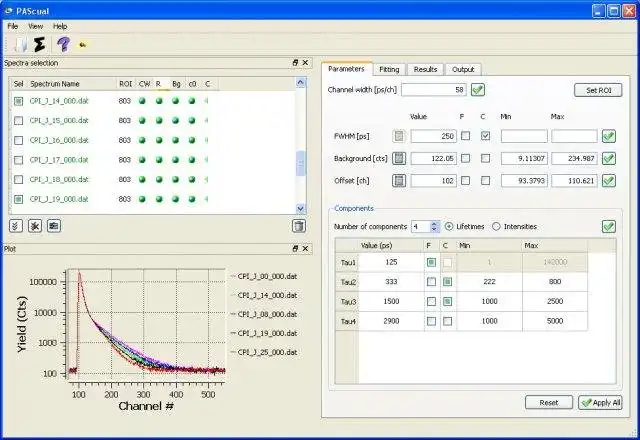Apply Components with green check icon
The image size is (640, 440).
[609, 226]
